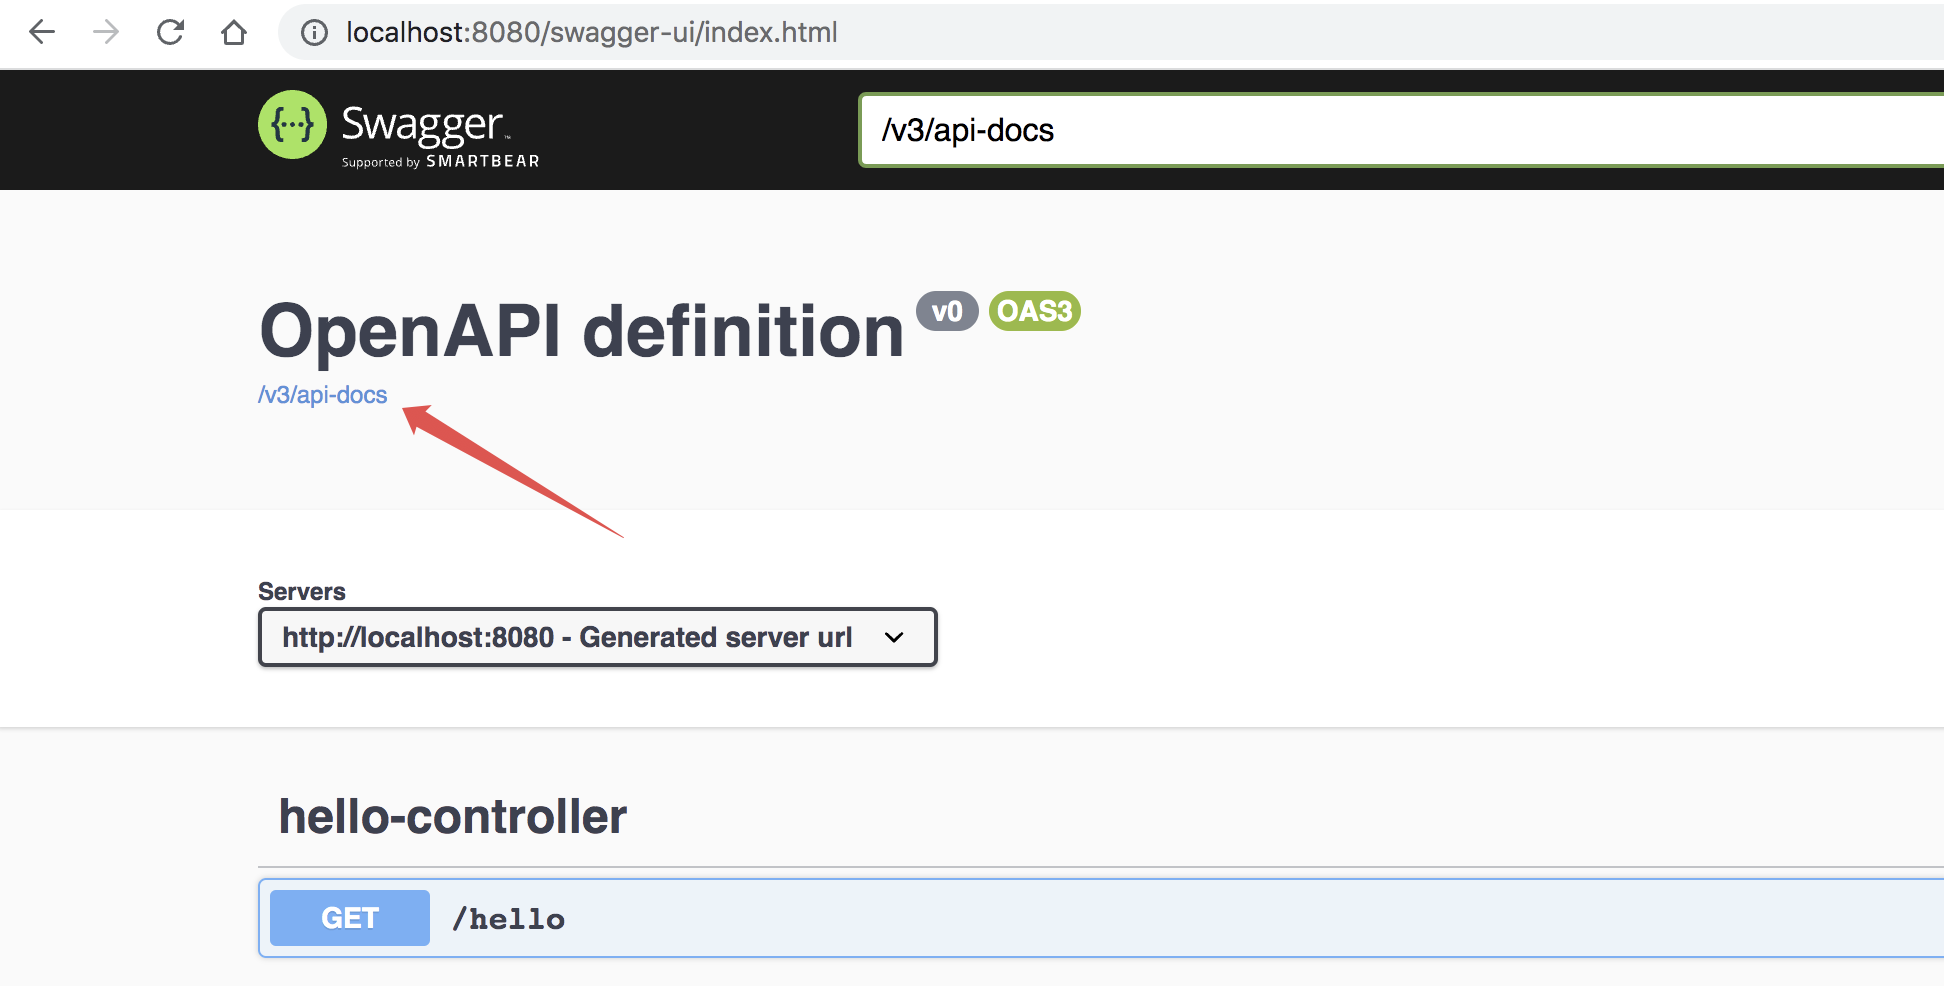This screenshot has height=986, width=1944.
Task: Click the OpenAPI definition title
Action: point(581,331)
